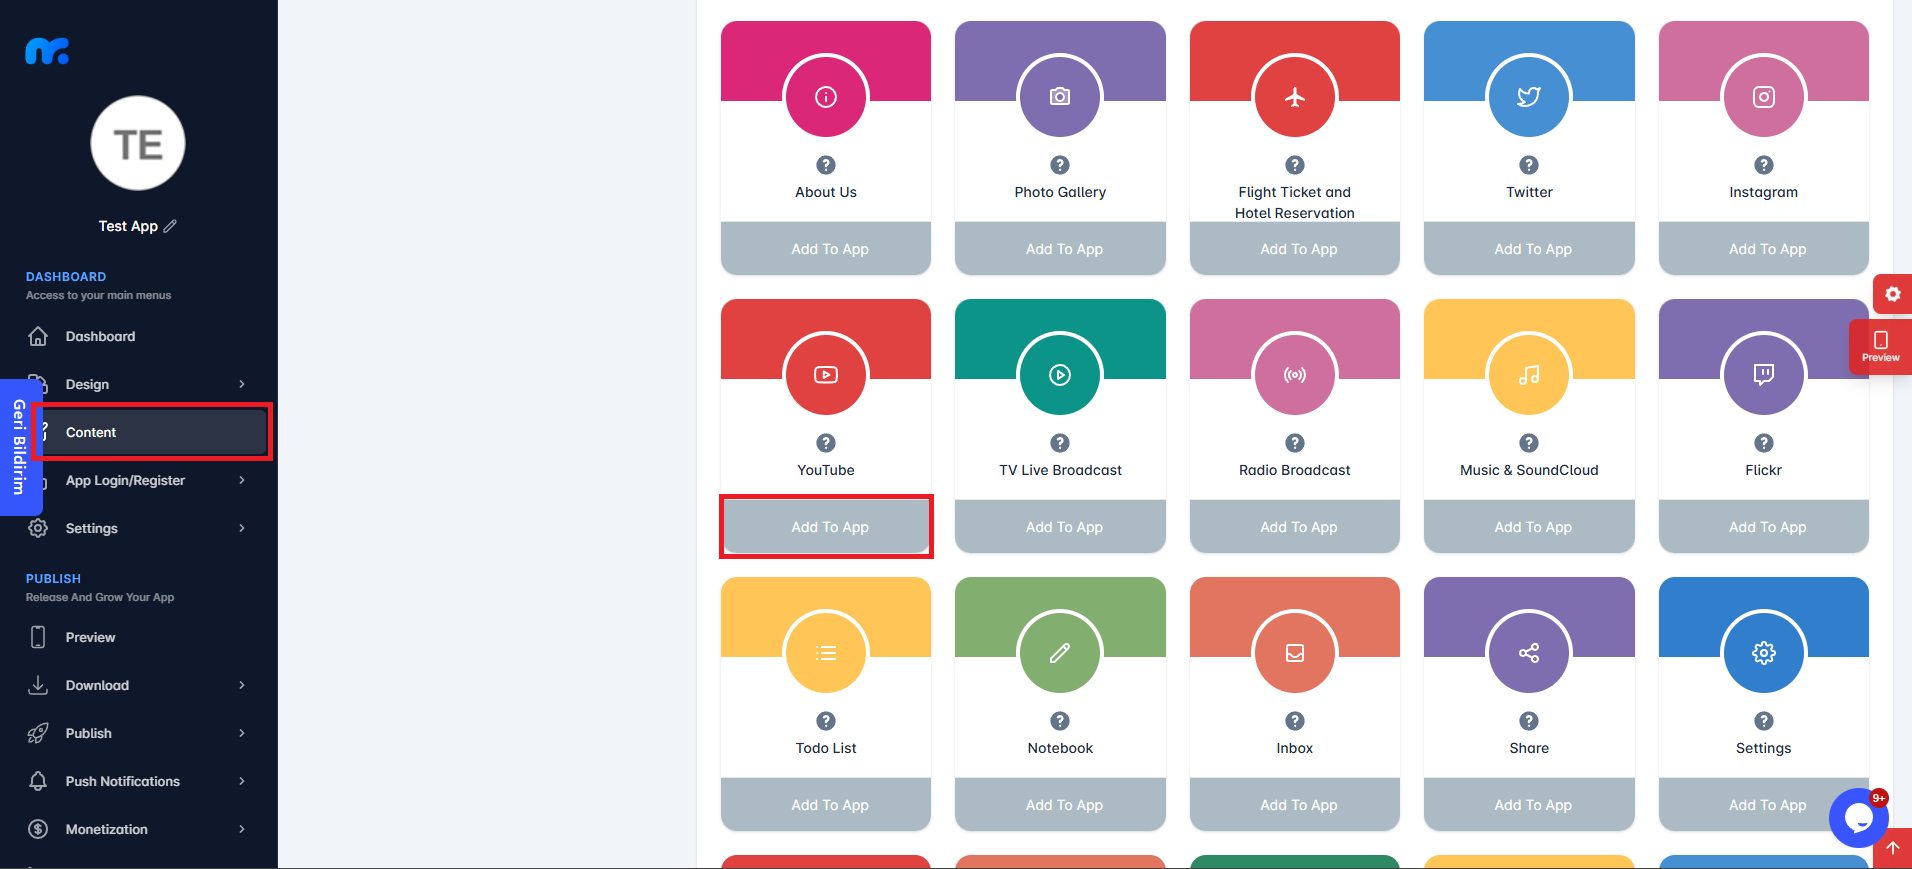Add Instagram module to app
The image size is (1912, 869).
click(x=1764, y=249)
